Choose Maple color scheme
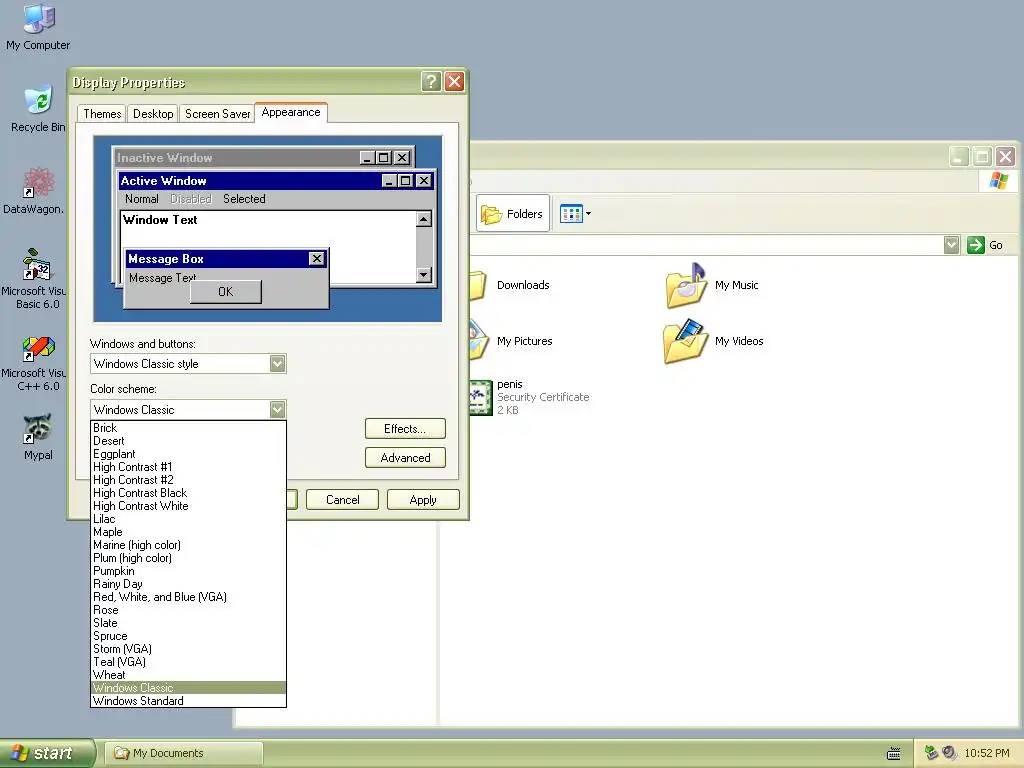The width and height of the screenshot is (1024, 768). click(188, 532)
